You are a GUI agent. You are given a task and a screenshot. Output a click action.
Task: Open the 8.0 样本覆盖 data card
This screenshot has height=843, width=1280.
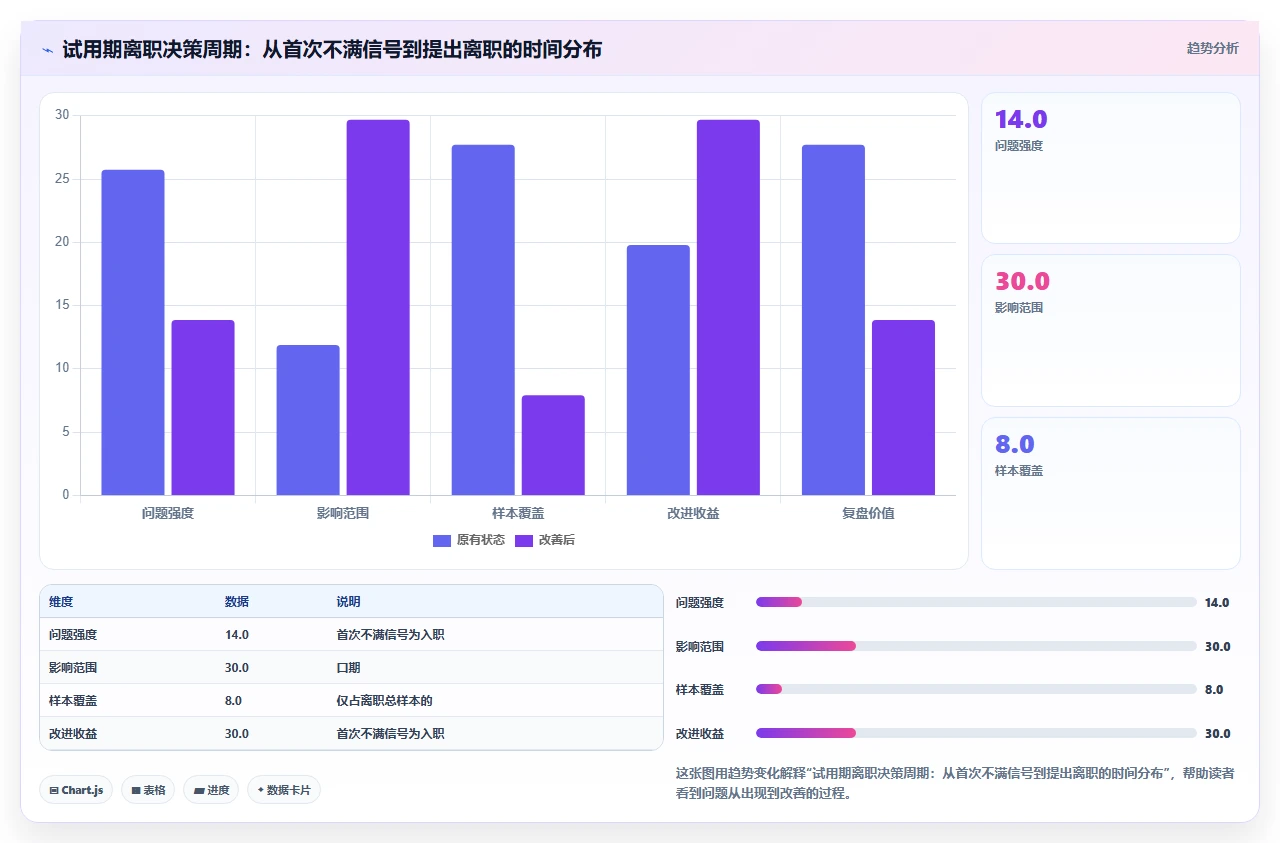pos(1111,493)
